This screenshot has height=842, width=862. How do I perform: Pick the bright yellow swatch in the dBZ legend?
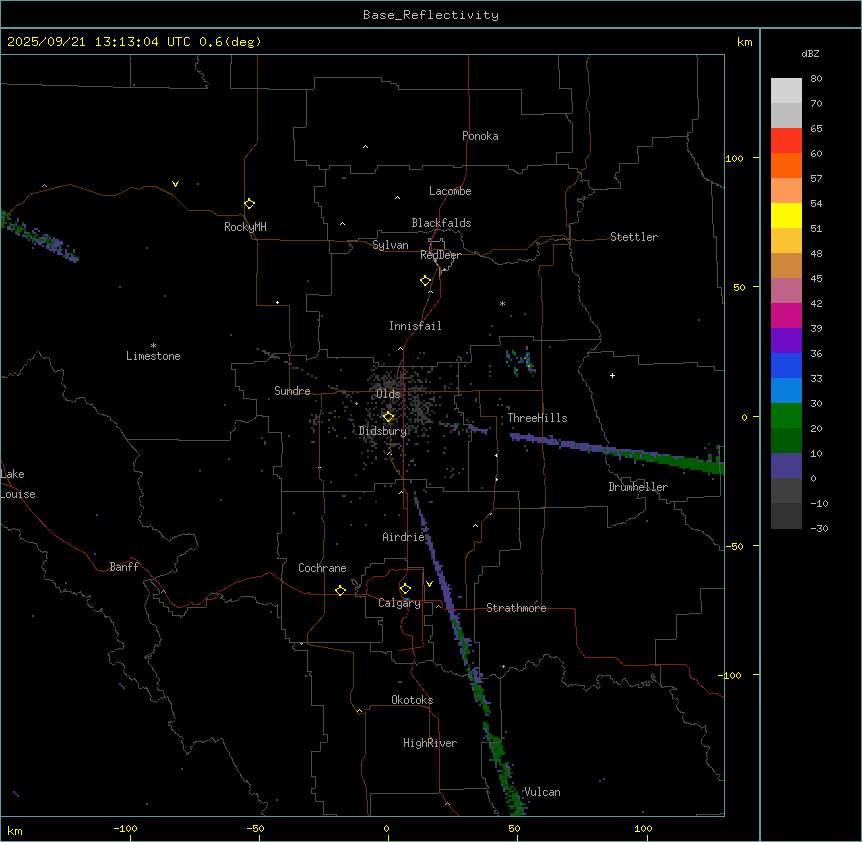tap(786, 216)
